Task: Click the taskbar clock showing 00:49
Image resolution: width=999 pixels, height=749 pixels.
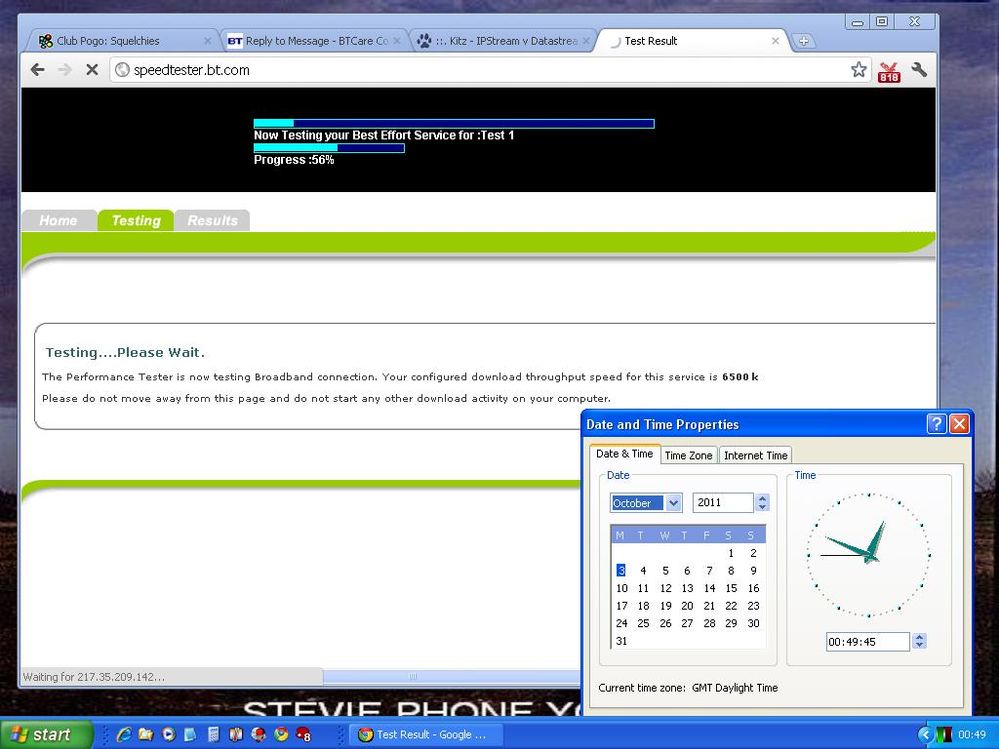Action: click(972, 734)
